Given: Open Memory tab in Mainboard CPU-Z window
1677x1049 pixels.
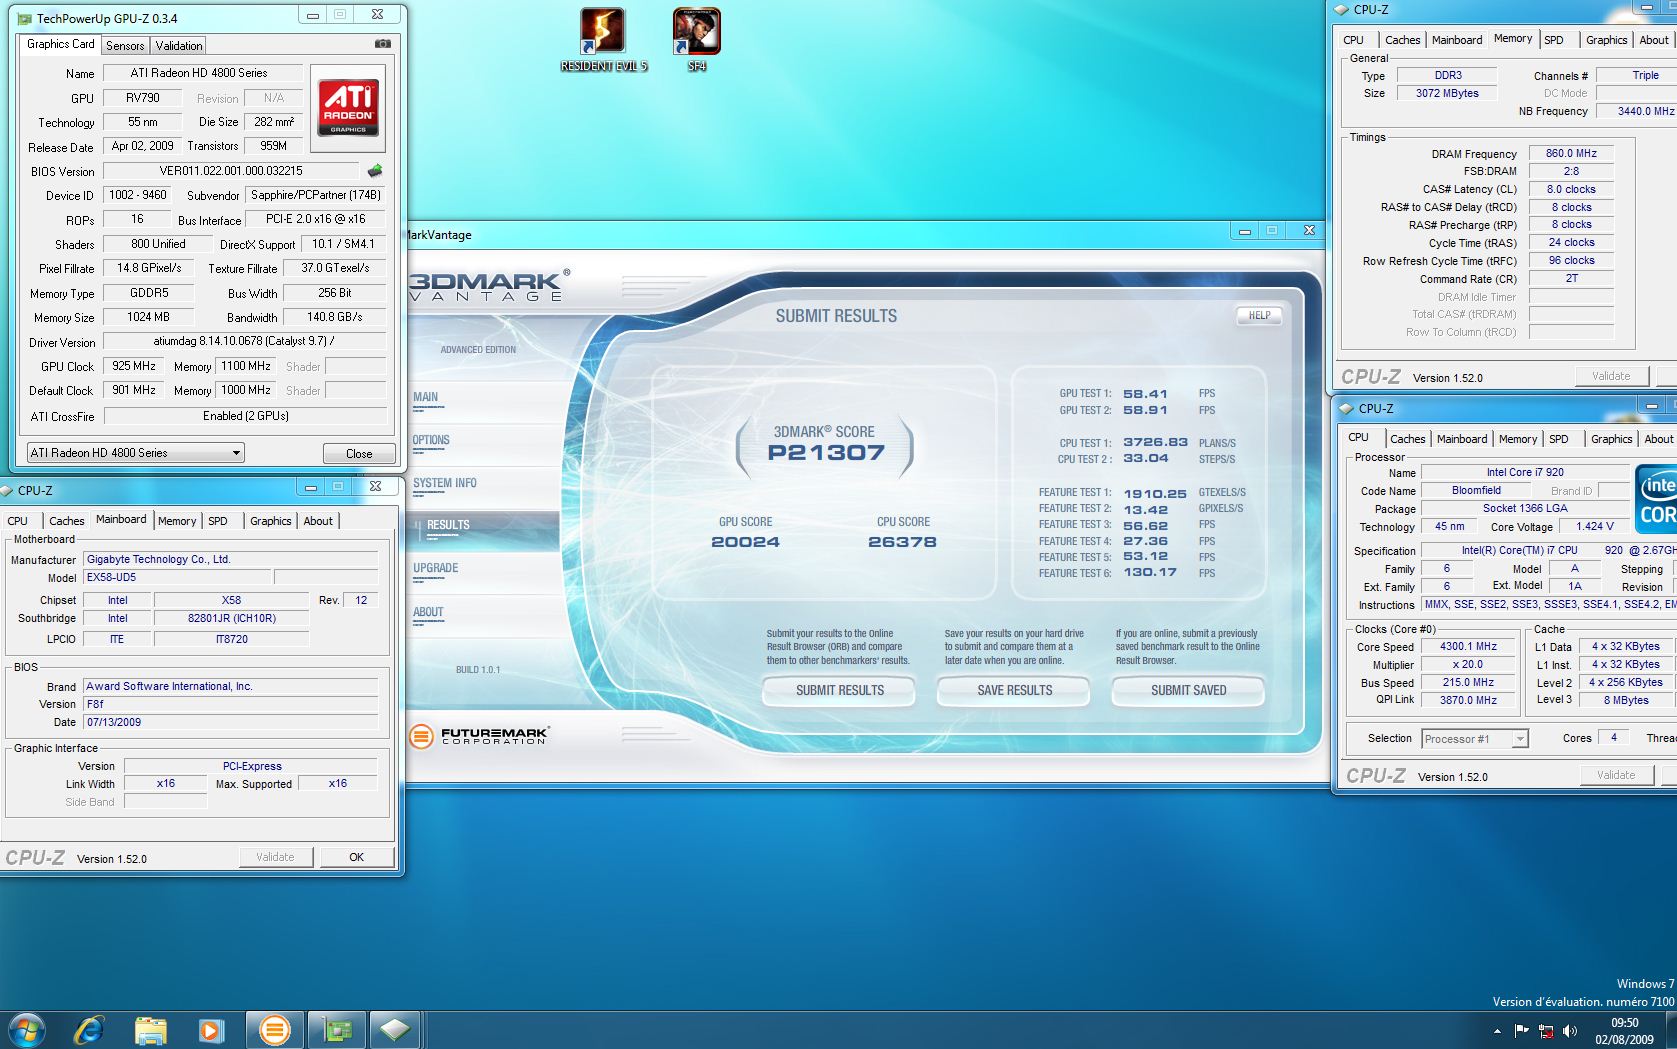Looking at the screenshot, I should [177, 521].
